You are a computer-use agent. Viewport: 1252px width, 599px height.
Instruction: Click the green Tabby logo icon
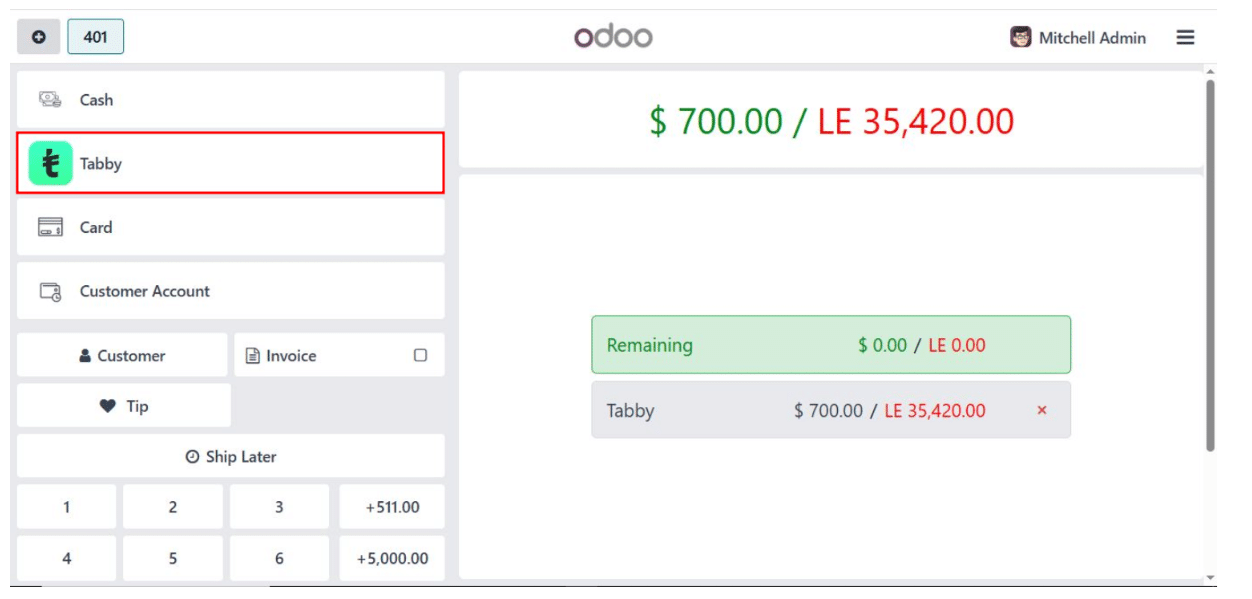[50, 164]
